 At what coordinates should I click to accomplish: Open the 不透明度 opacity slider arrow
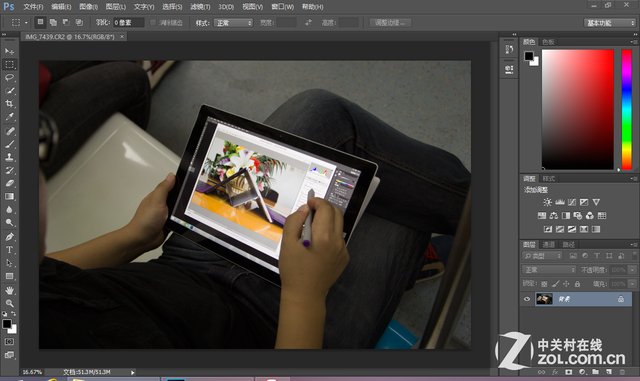coord(632,270)
